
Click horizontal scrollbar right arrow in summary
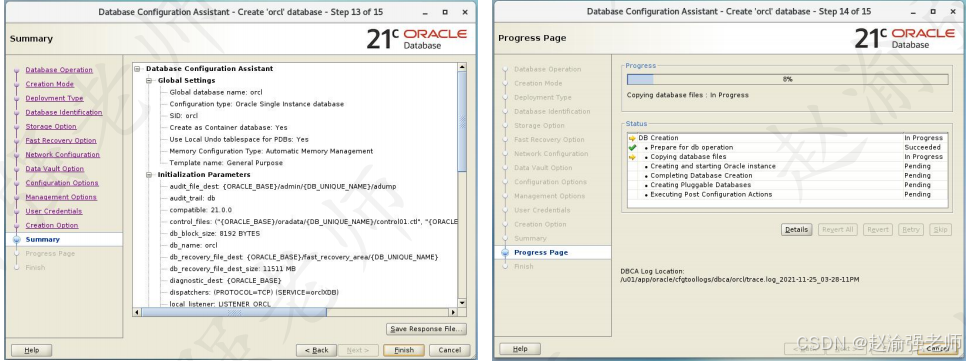453,313
